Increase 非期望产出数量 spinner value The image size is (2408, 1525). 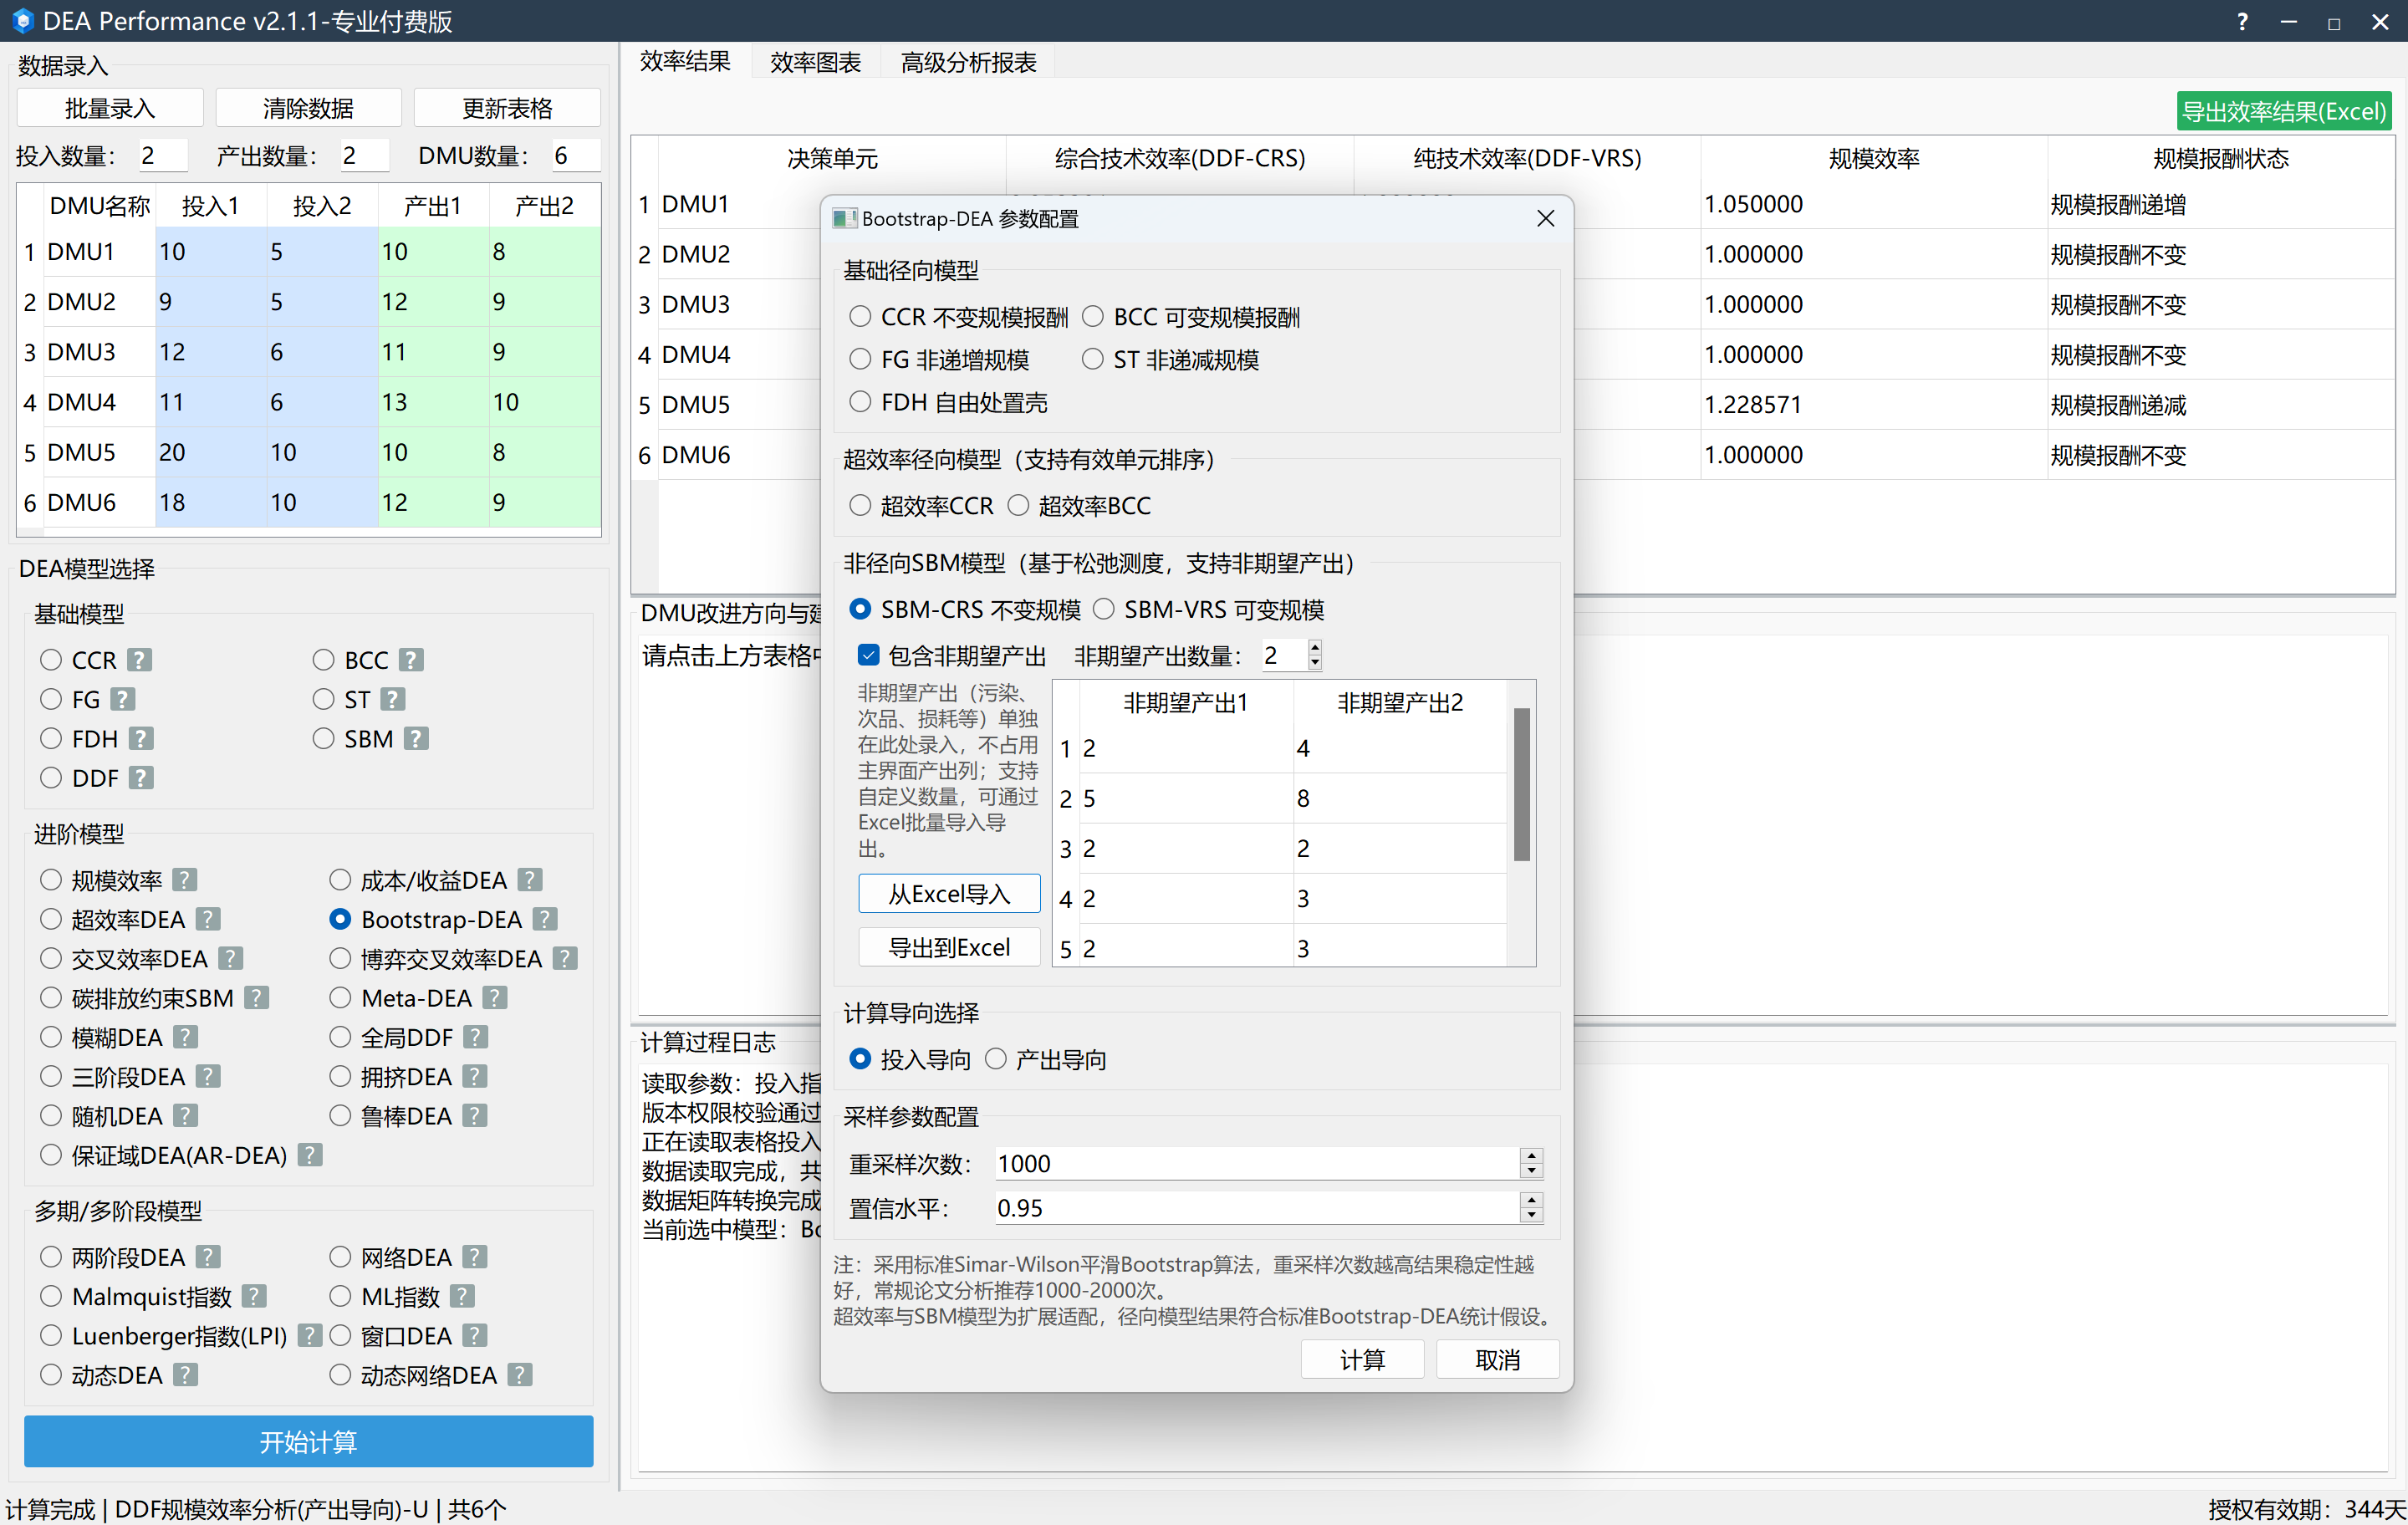1314,647
